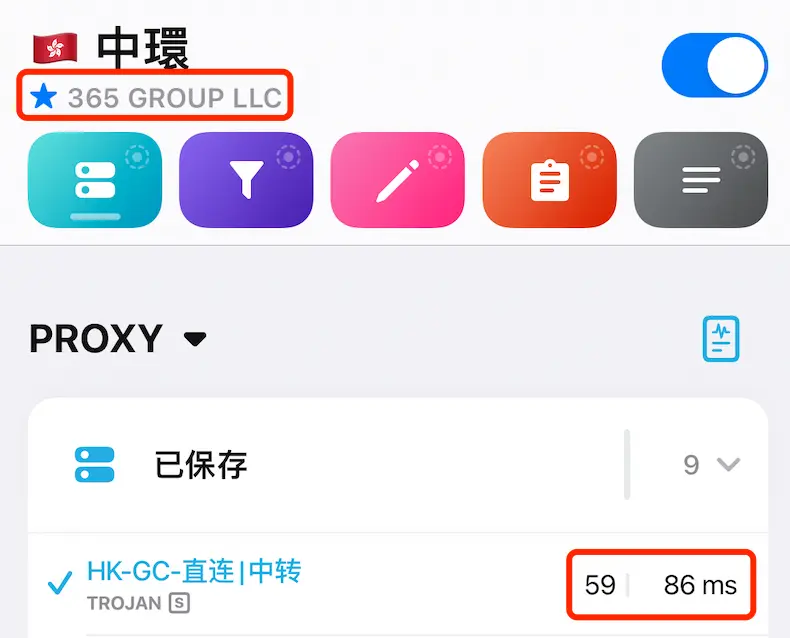
Task: Click the 9 count beside chevron
Action: (x=691, y=465)
